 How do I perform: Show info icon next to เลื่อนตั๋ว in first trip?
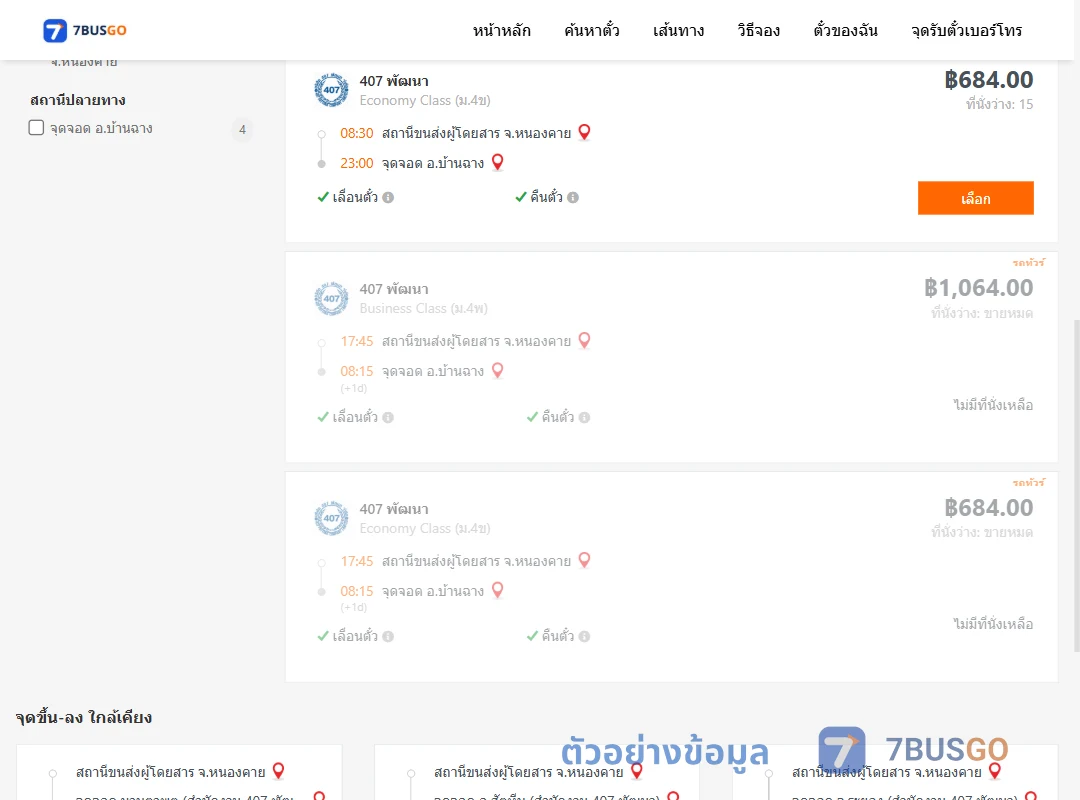pyautogui.click(x=388, y=198)
